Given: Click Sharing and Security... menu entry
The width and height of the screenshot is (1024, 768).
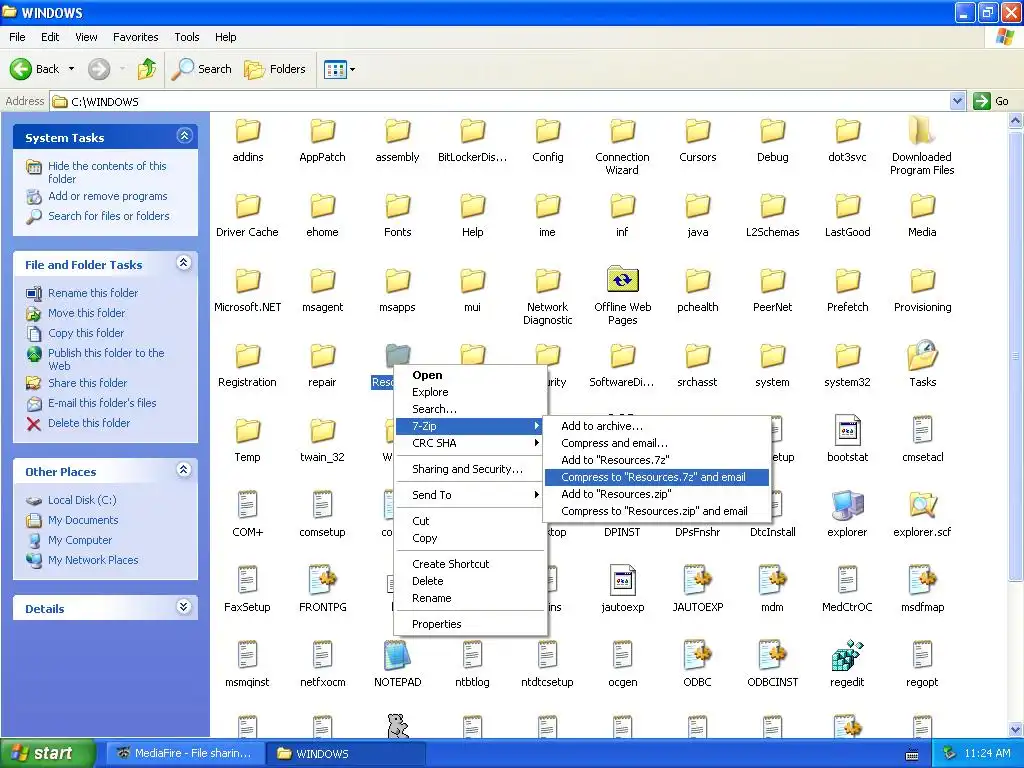Looking at the screenshot, I should (470, 469).
